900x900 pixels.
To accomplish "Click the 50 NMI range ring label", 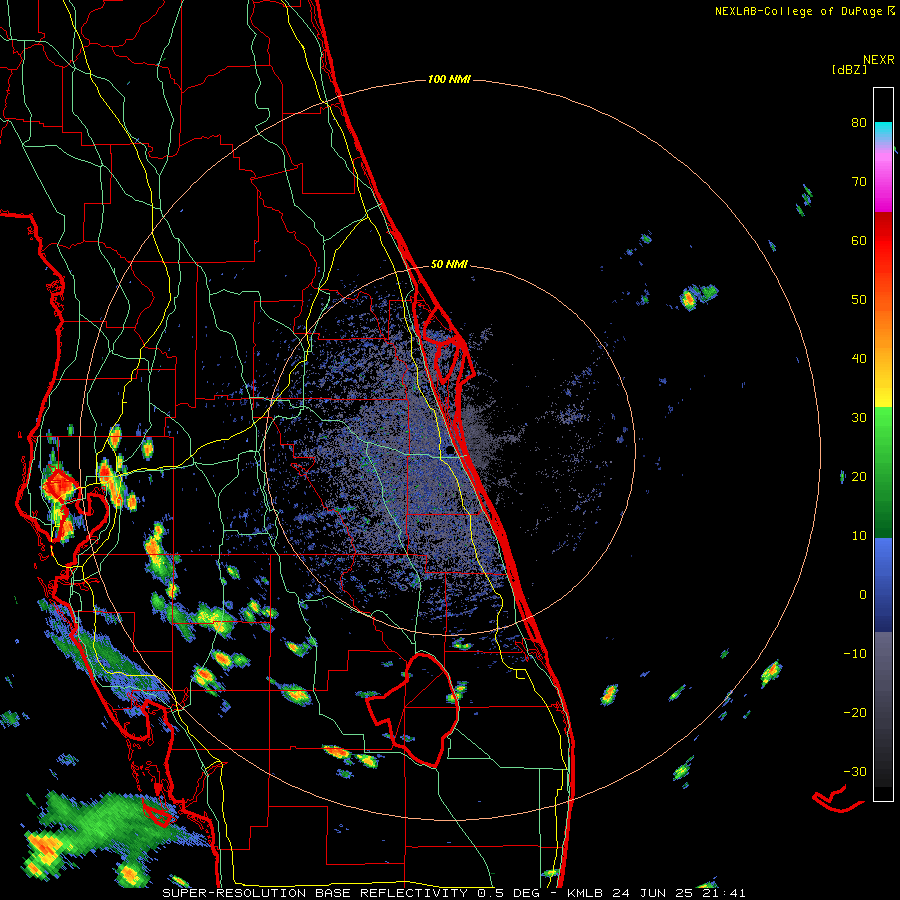I will tap(449, 265).
